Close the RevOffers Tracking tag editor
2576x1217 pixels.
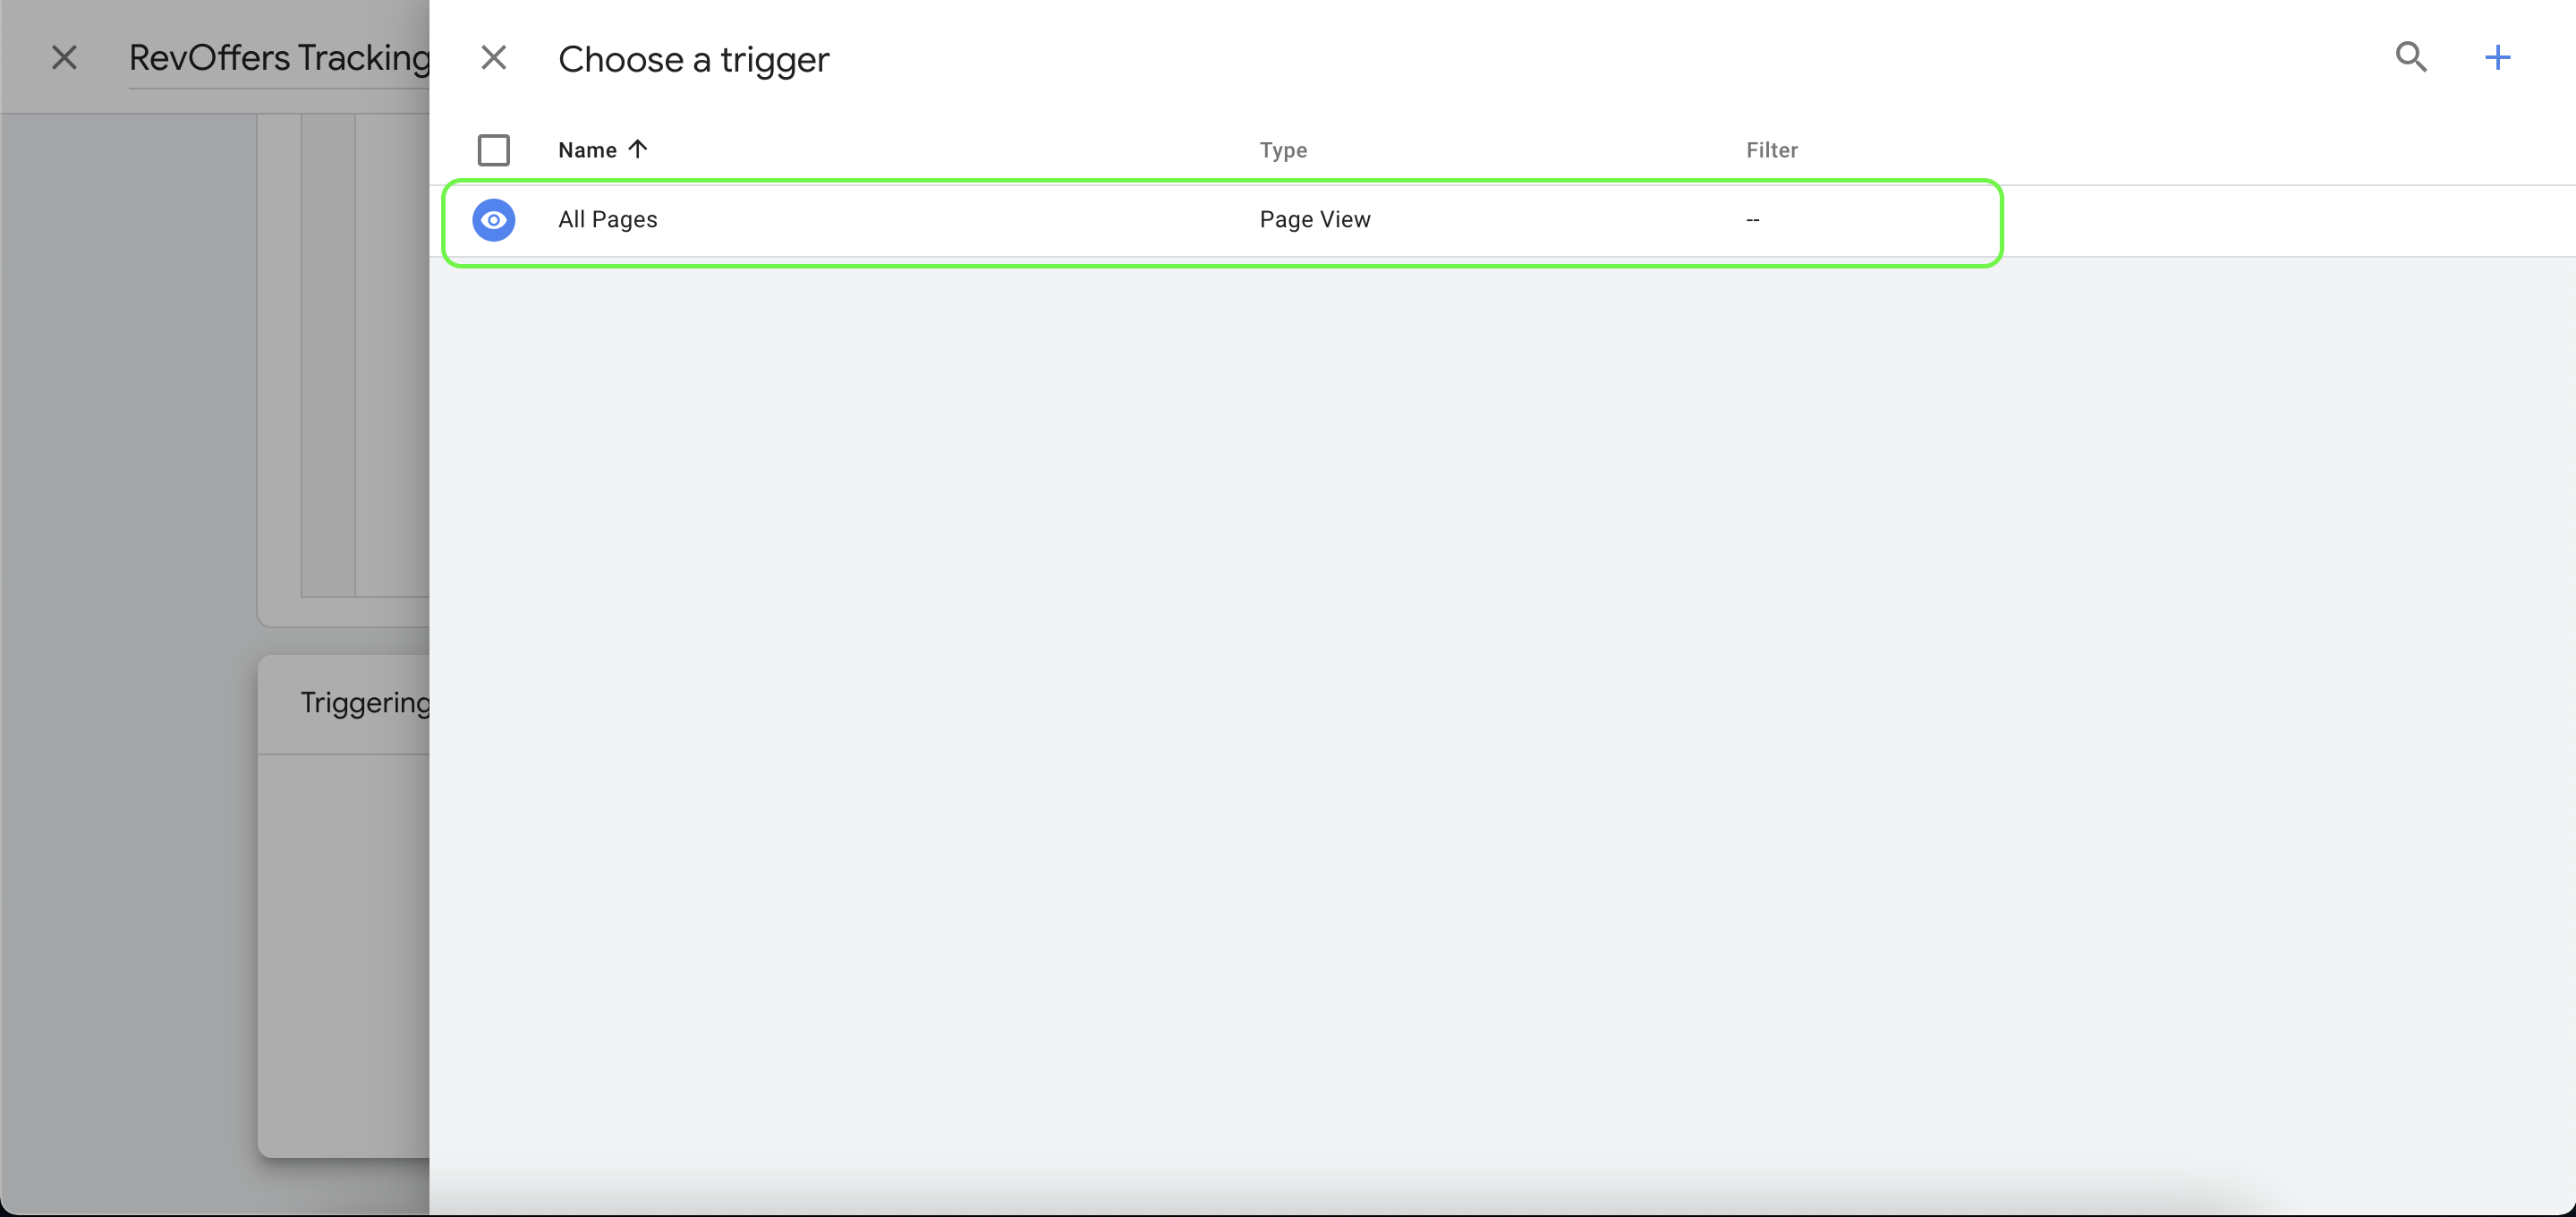[x=64, y=57]
